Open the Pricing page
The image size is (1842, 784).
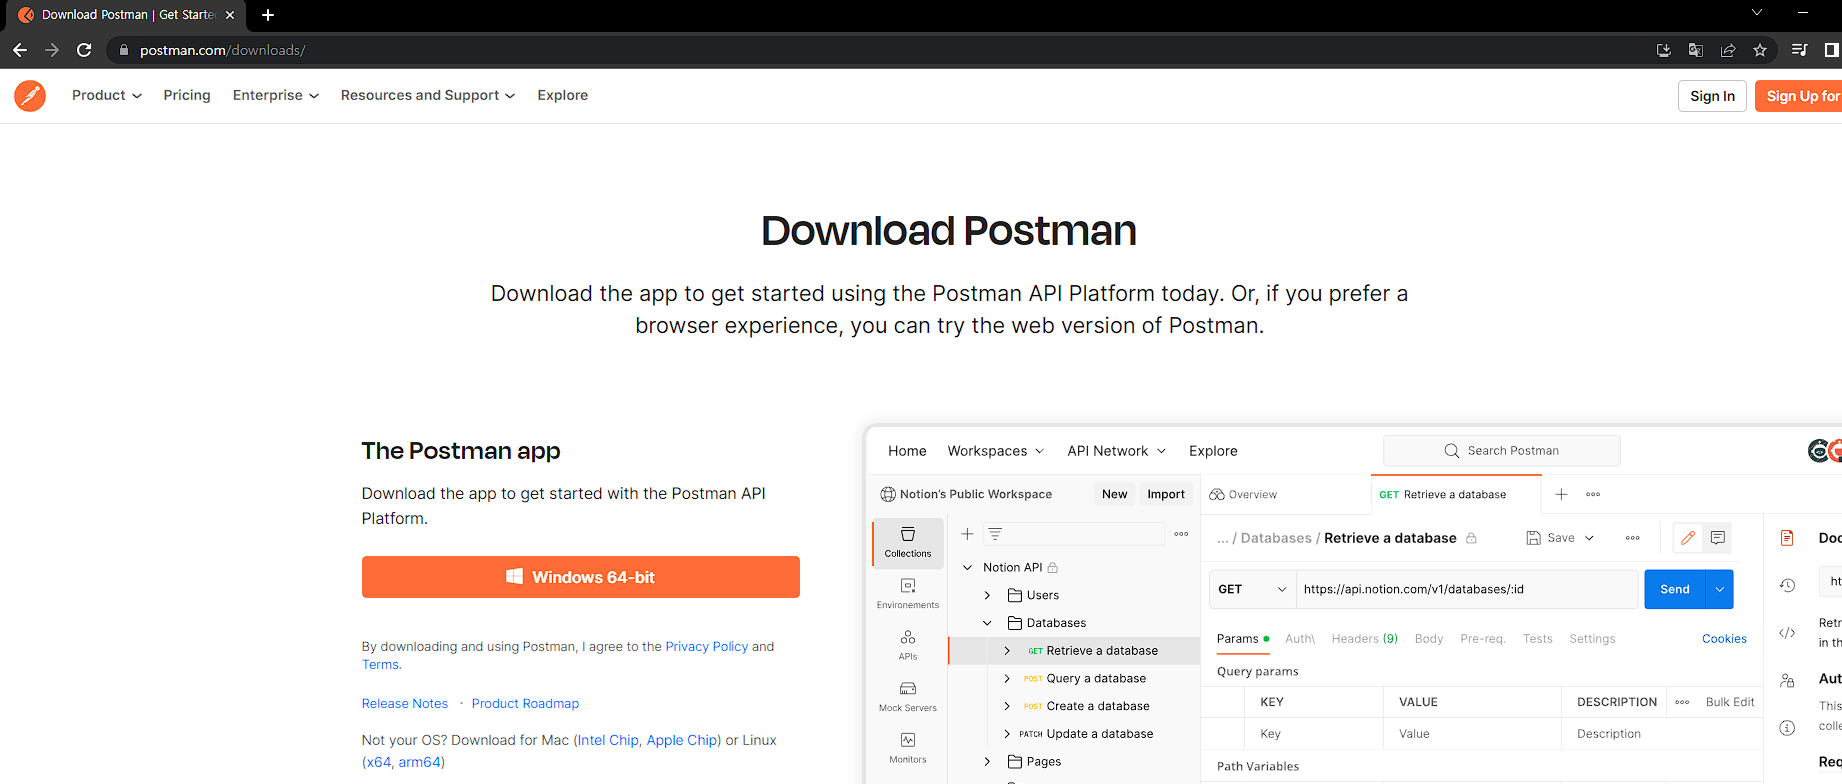pos(187,95)
